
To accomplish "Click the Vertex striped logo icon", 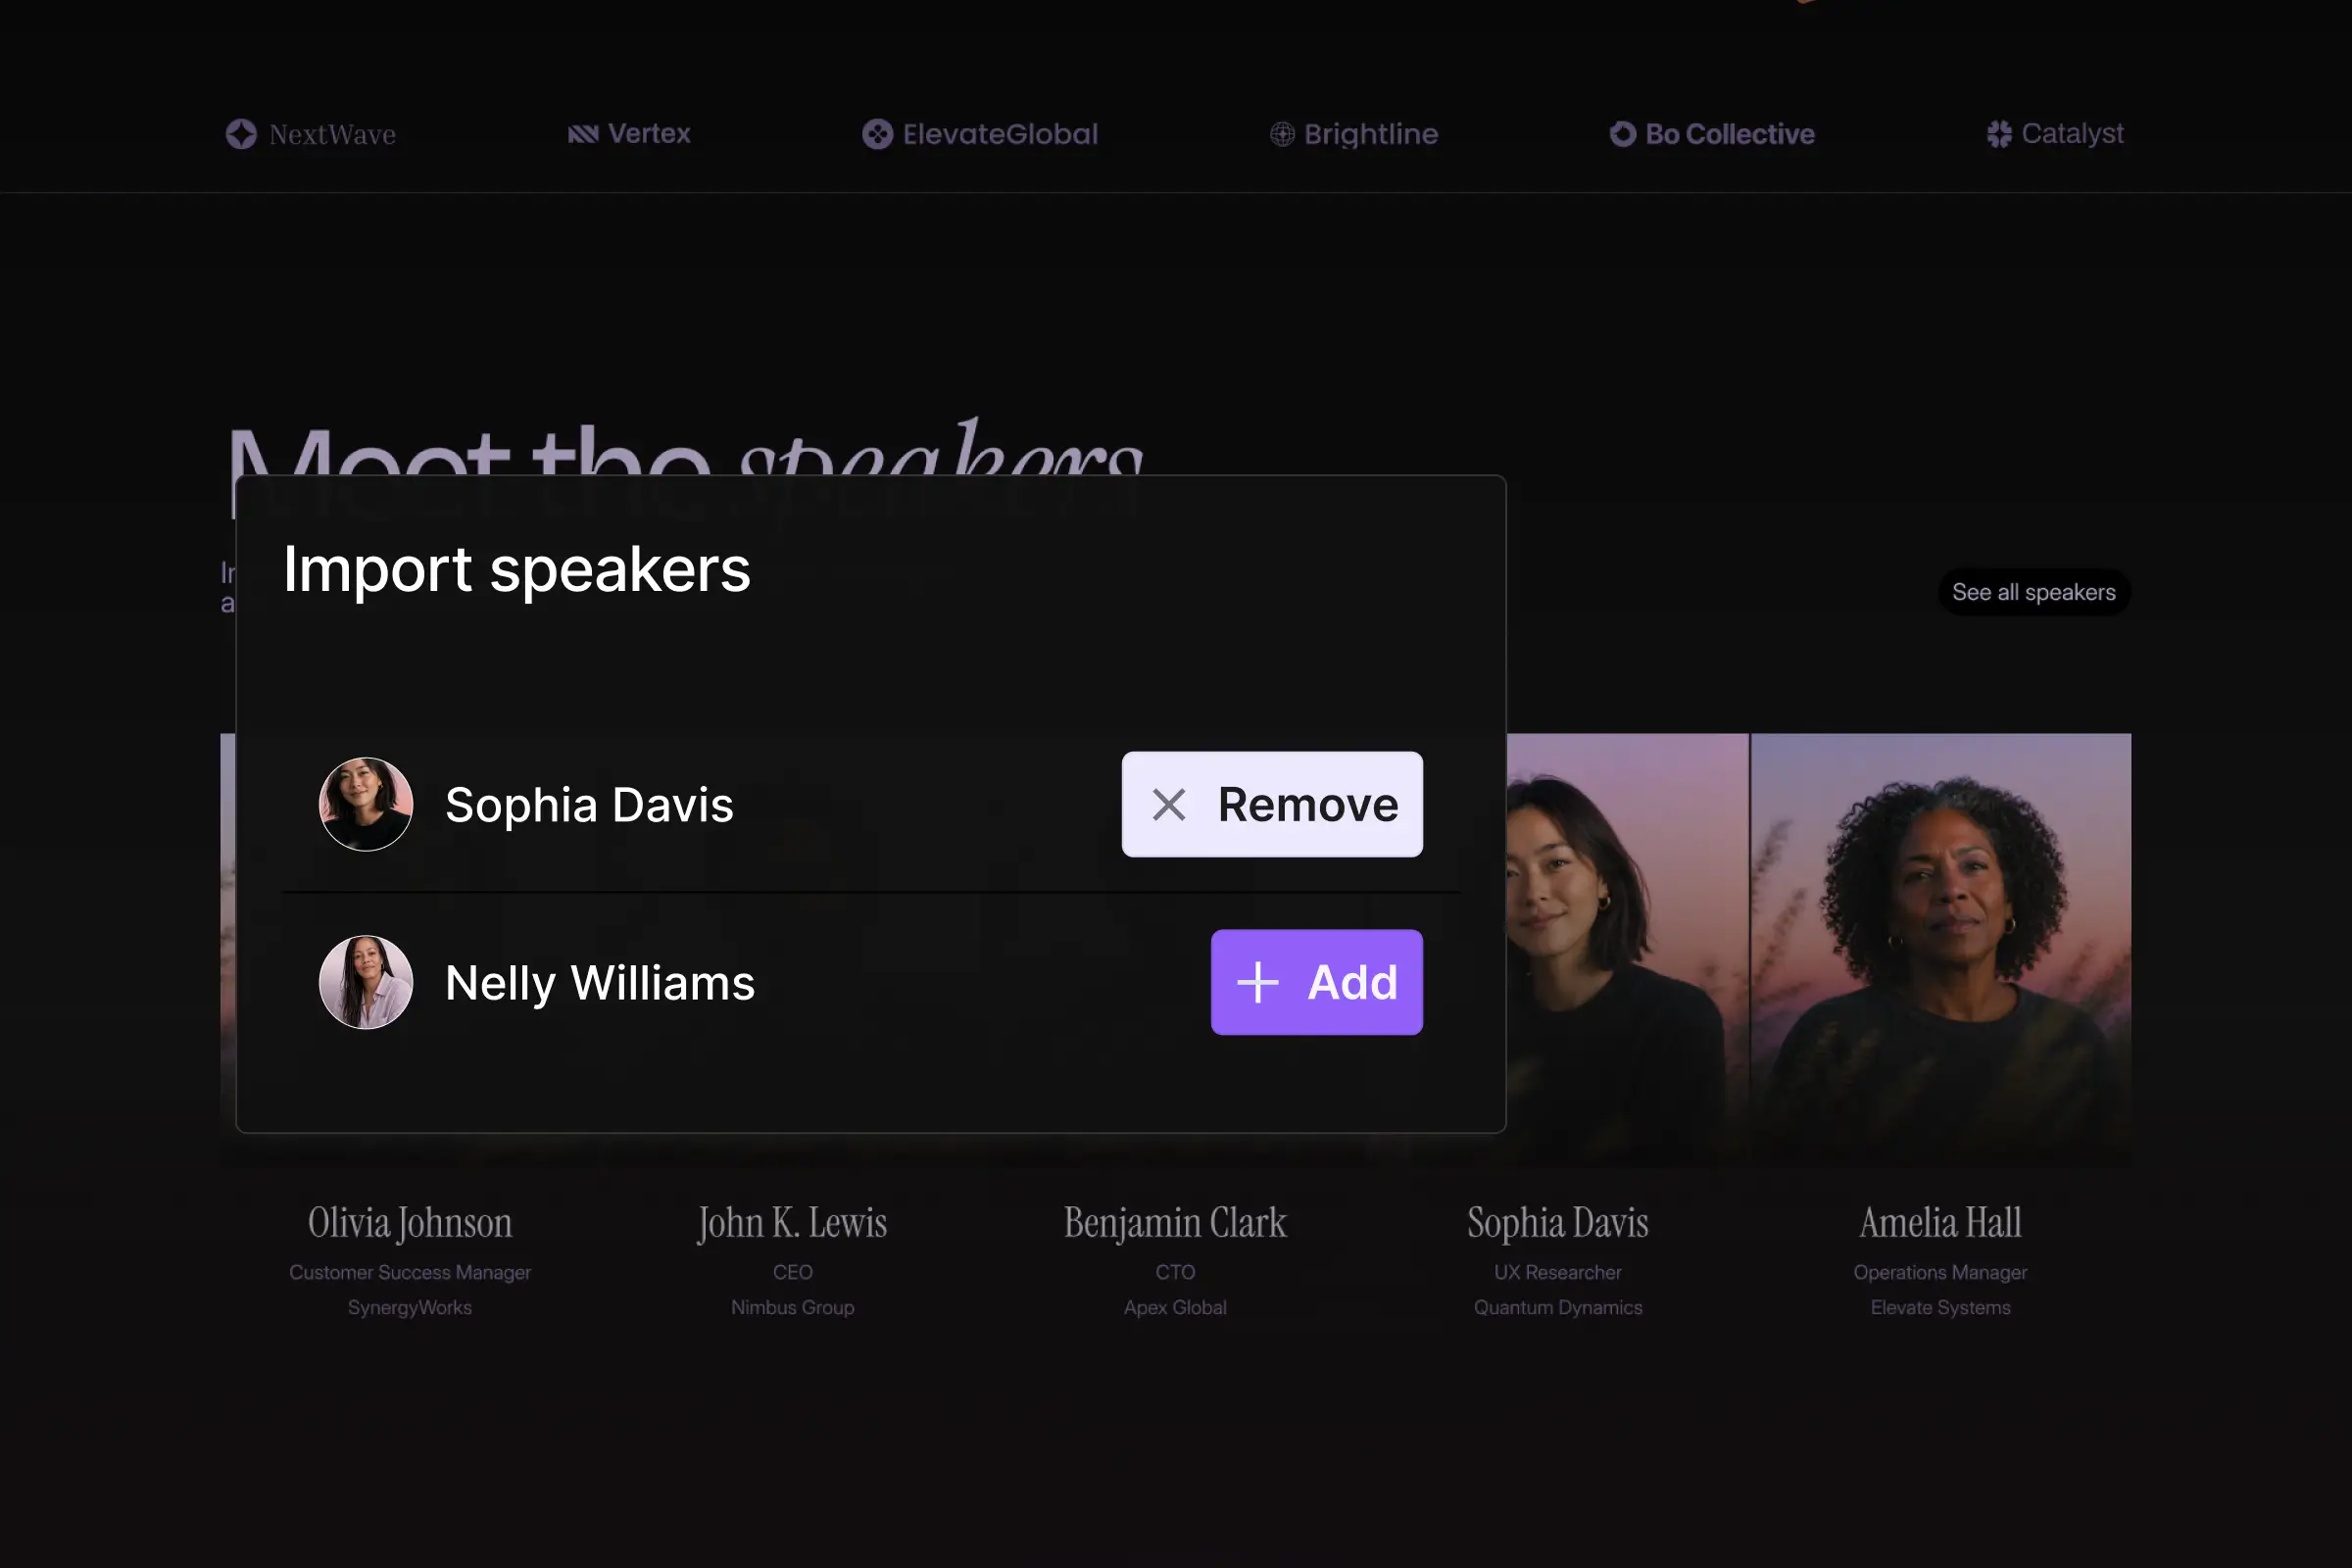I will [x=583, y=134].
